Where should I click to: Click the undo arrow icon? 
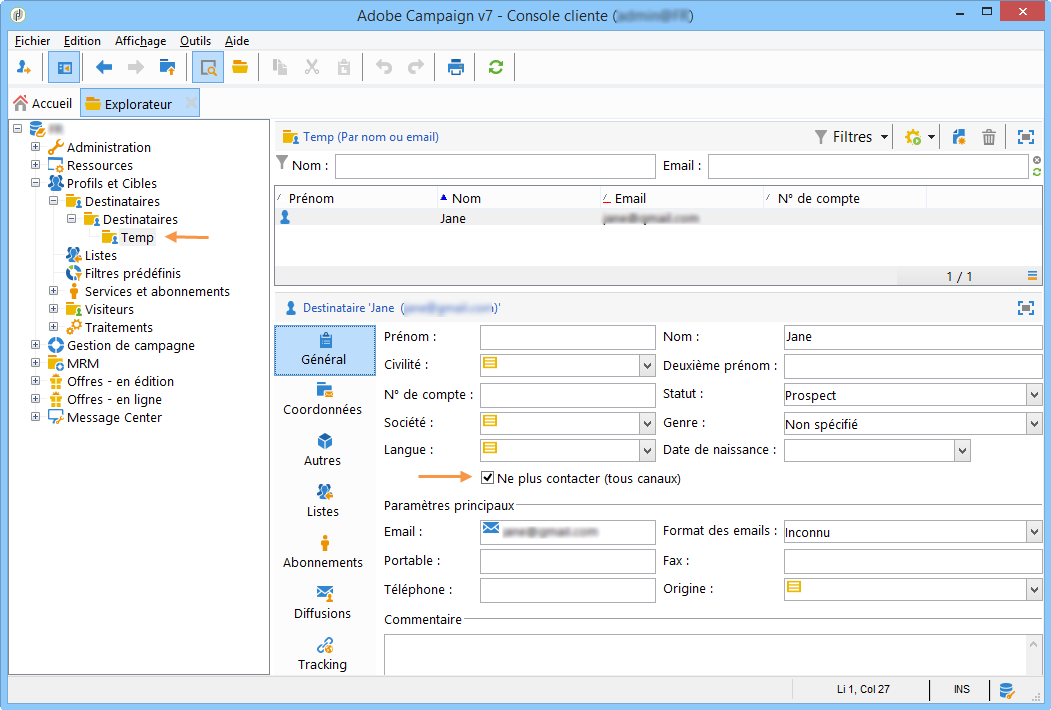tap(383, 67)
